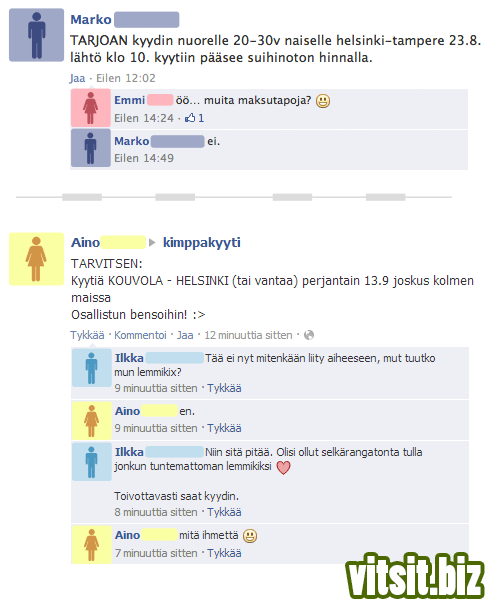Click the 'Eilen 12:02' timestamp

coord(126,78)
